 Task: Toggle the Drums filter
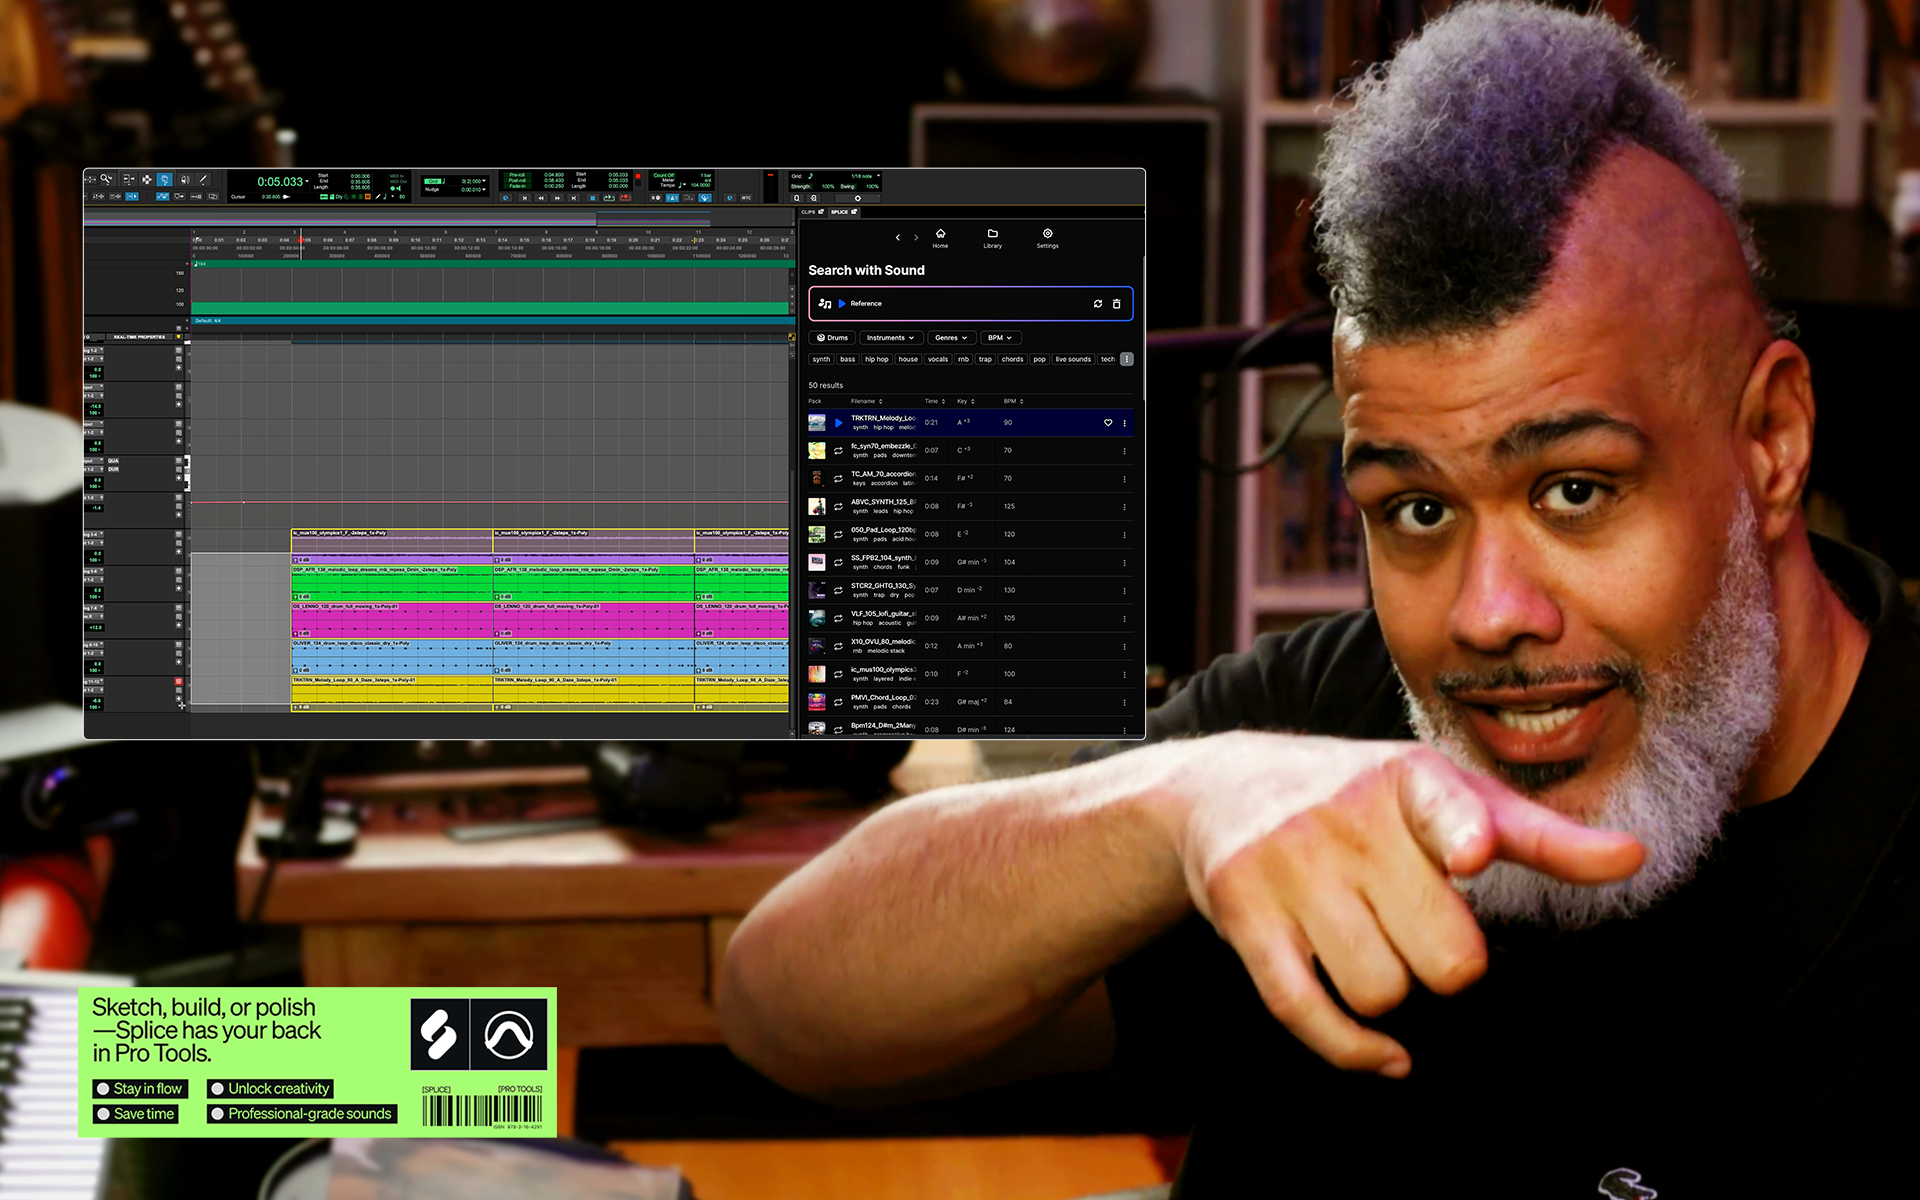832,338
